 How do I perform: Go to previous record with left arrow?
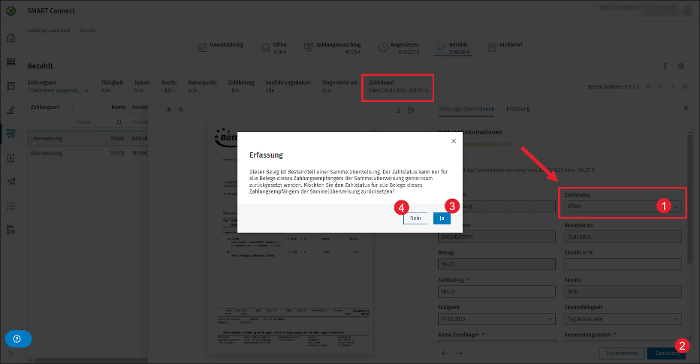tap(445, 353)
